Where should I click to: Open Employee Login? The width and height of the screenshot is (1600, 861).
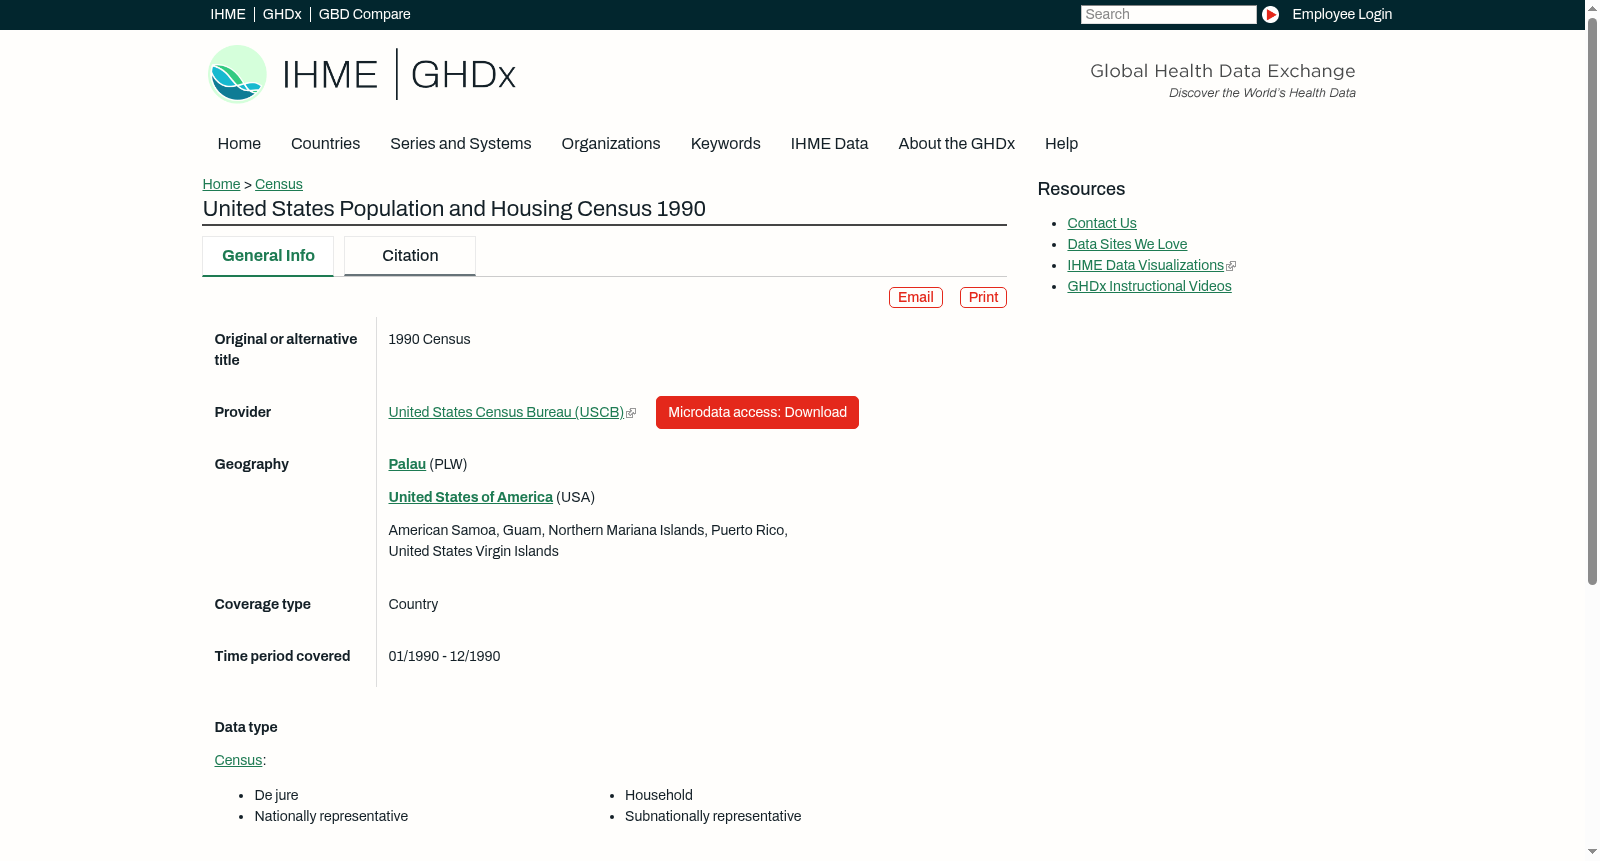1342,14
